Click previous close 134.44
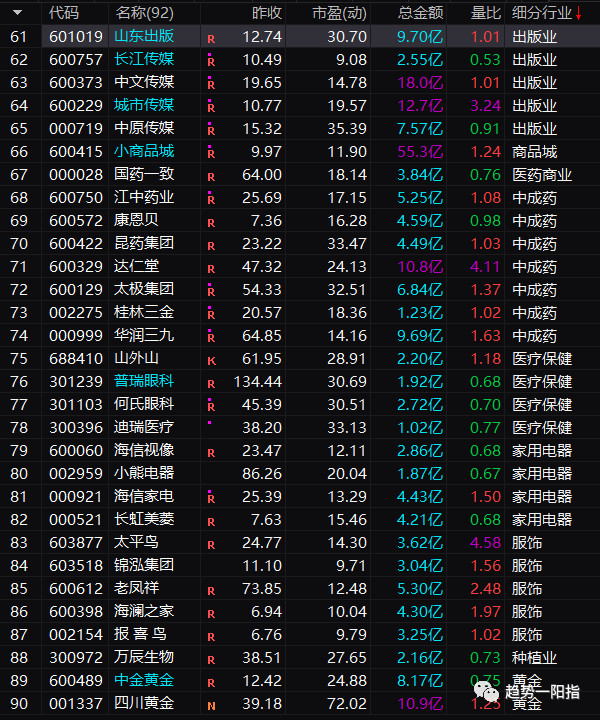 point(258,382)
